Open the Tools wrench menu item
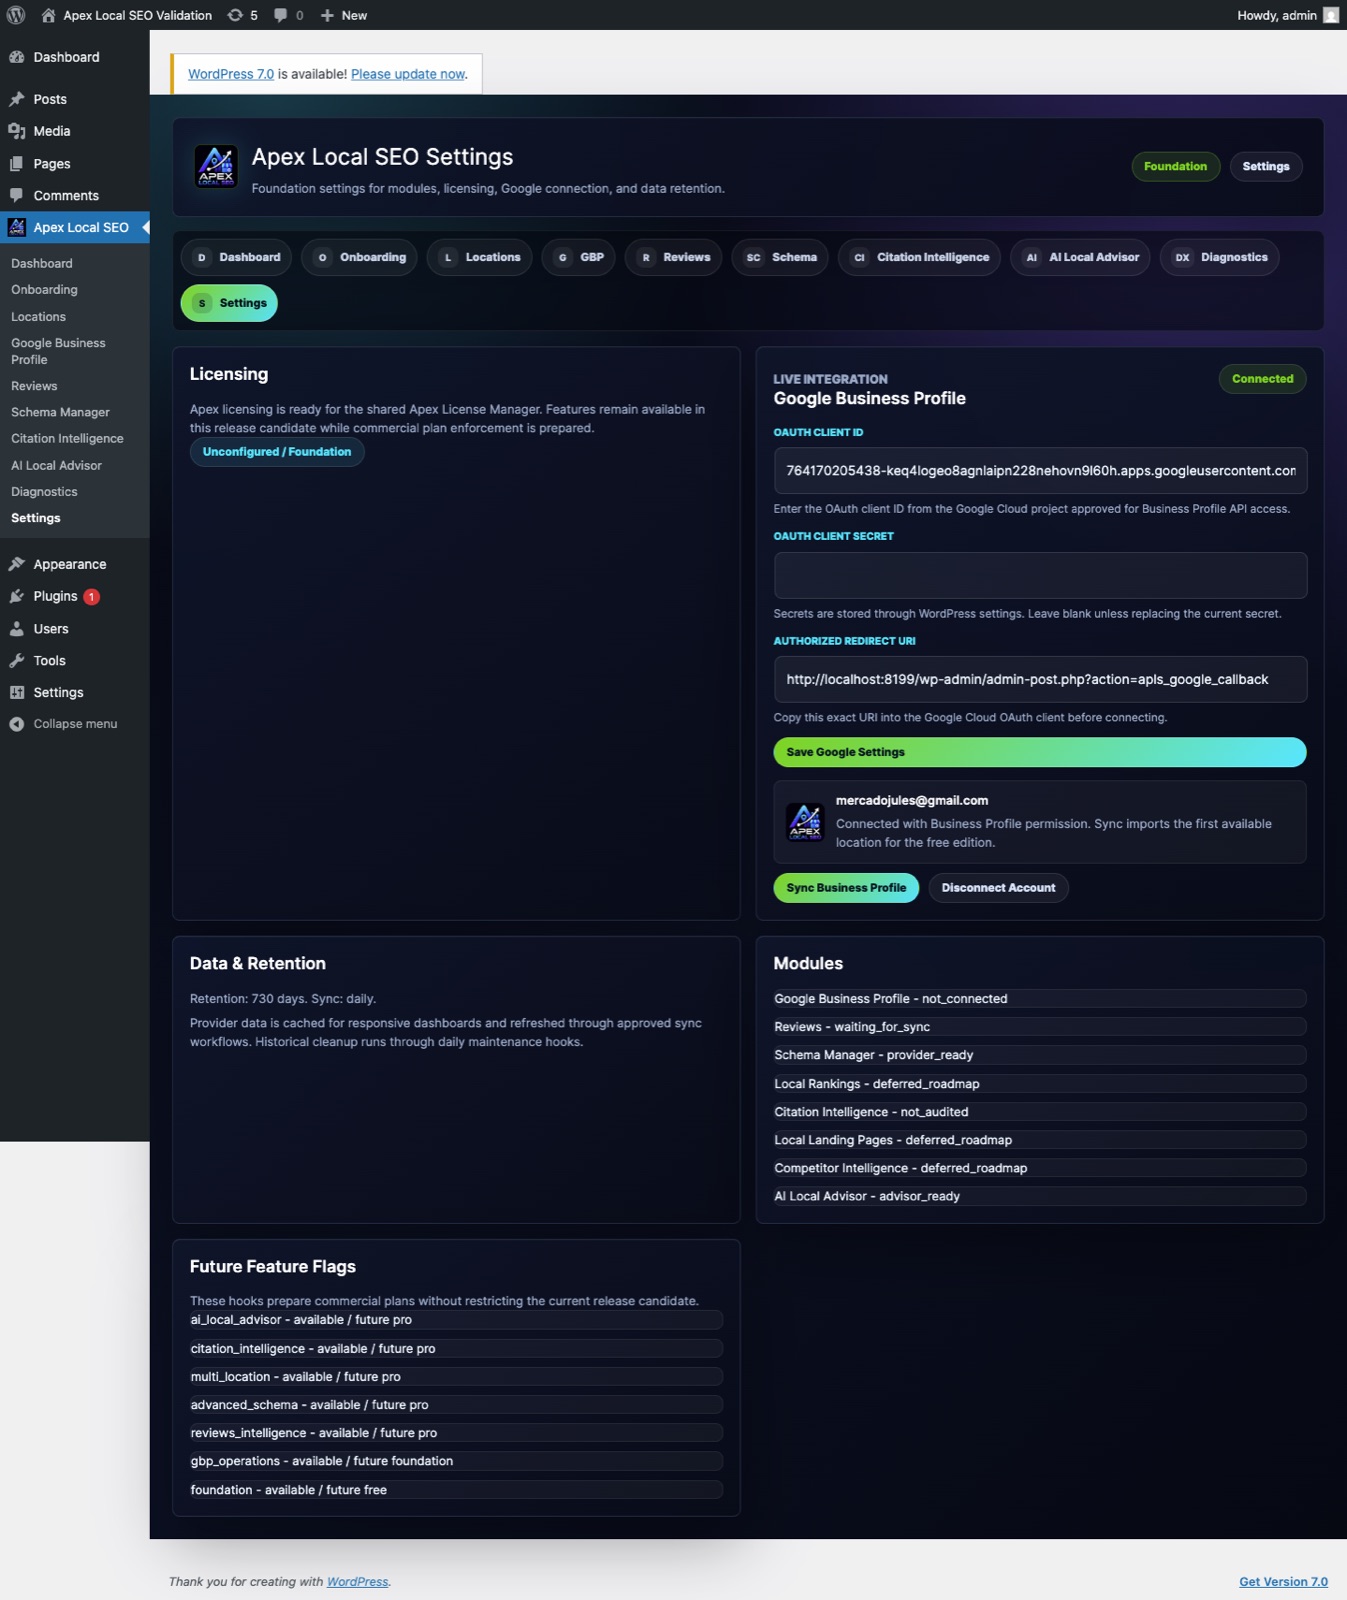1347x1600 pixels. [x=49, y=661]
